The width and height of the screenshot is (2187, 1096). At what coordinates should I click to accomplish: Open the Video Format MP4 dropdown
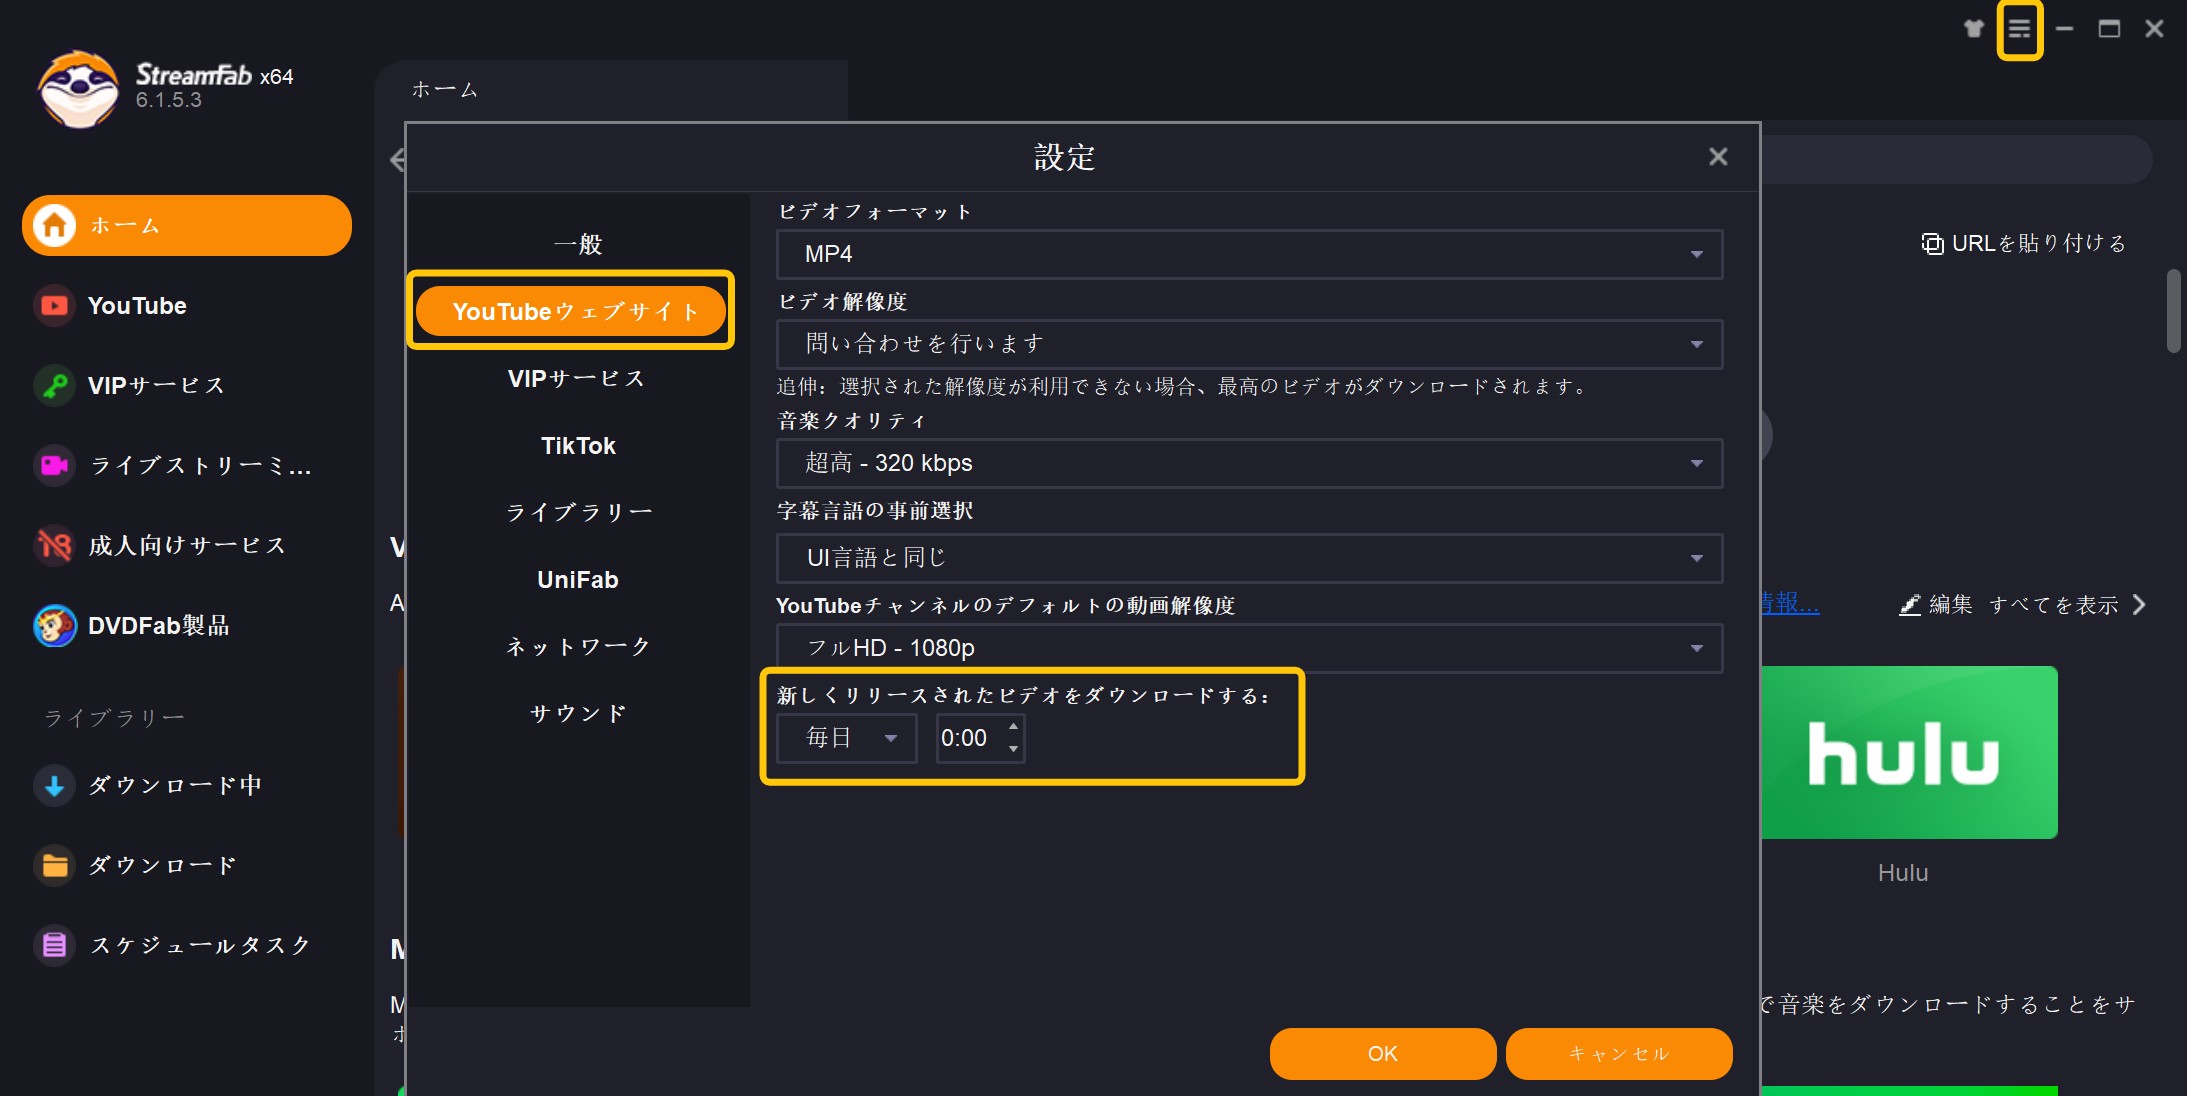(1249, 254)
